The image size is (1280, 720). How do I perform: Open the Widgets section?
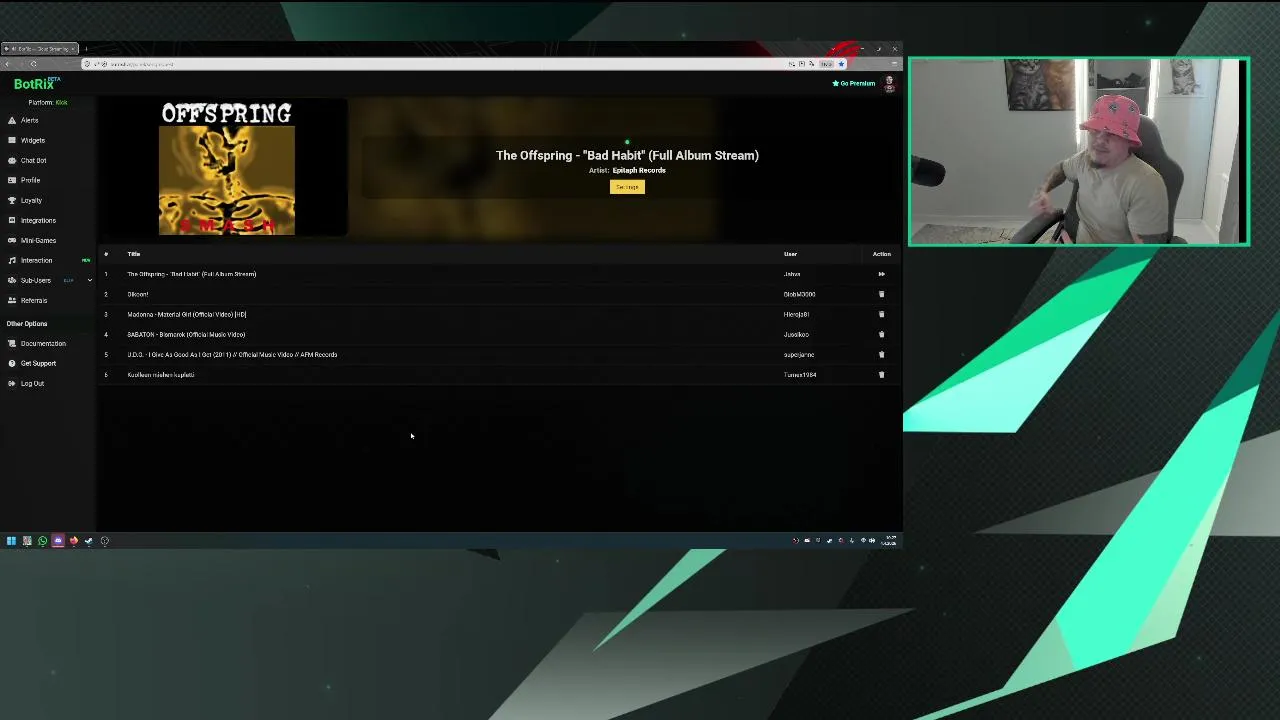pyautogui.click(x=33, y=140)
